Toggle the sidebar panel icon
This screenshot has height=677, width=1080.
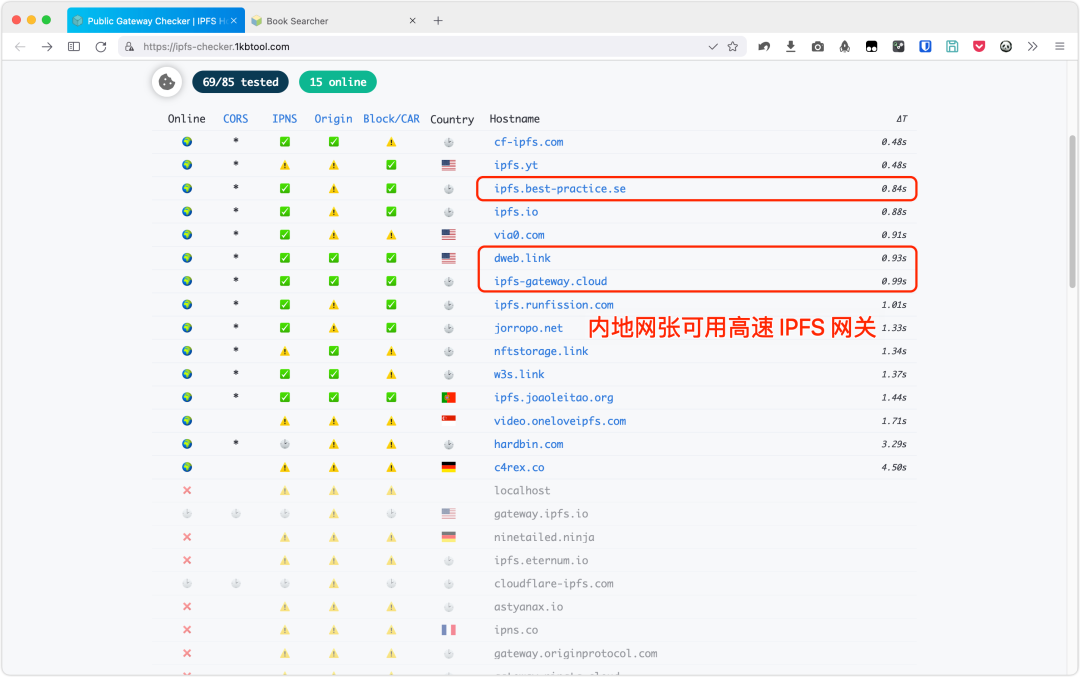tap(74, 47)
